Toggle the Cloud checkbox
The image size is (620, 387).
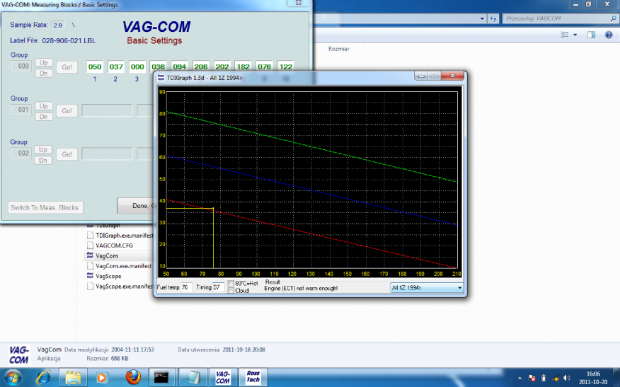point(231,291)
